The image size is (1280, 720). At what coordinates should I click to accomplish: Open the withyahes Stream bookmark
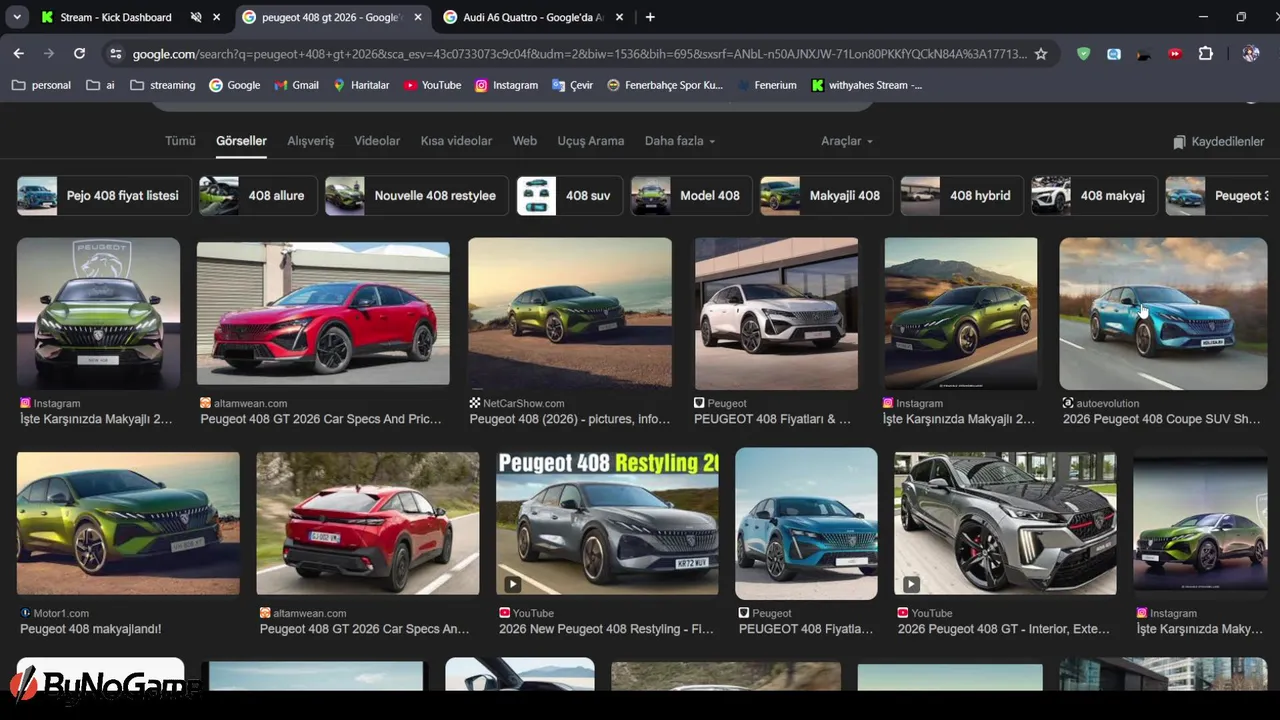coord(866,85)
